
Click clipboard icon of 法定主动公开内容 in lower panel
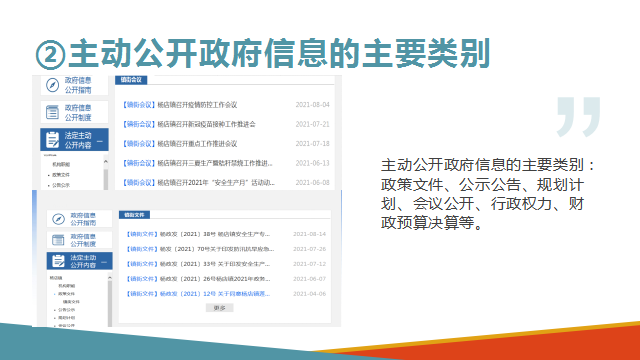(x=58, y=261)
